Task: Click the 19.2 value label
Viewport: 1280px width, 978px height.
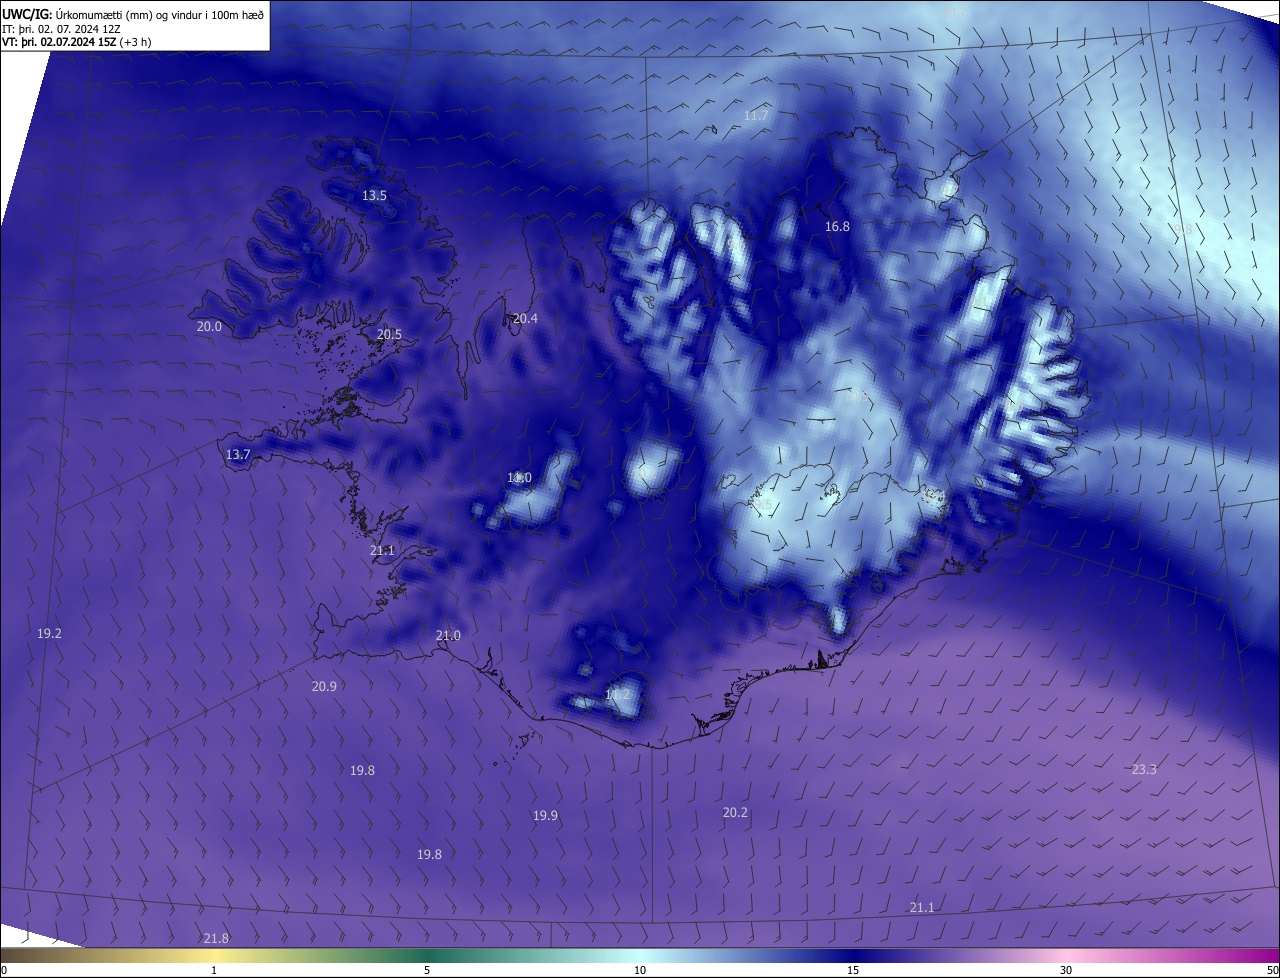Action: pos(49,634)
